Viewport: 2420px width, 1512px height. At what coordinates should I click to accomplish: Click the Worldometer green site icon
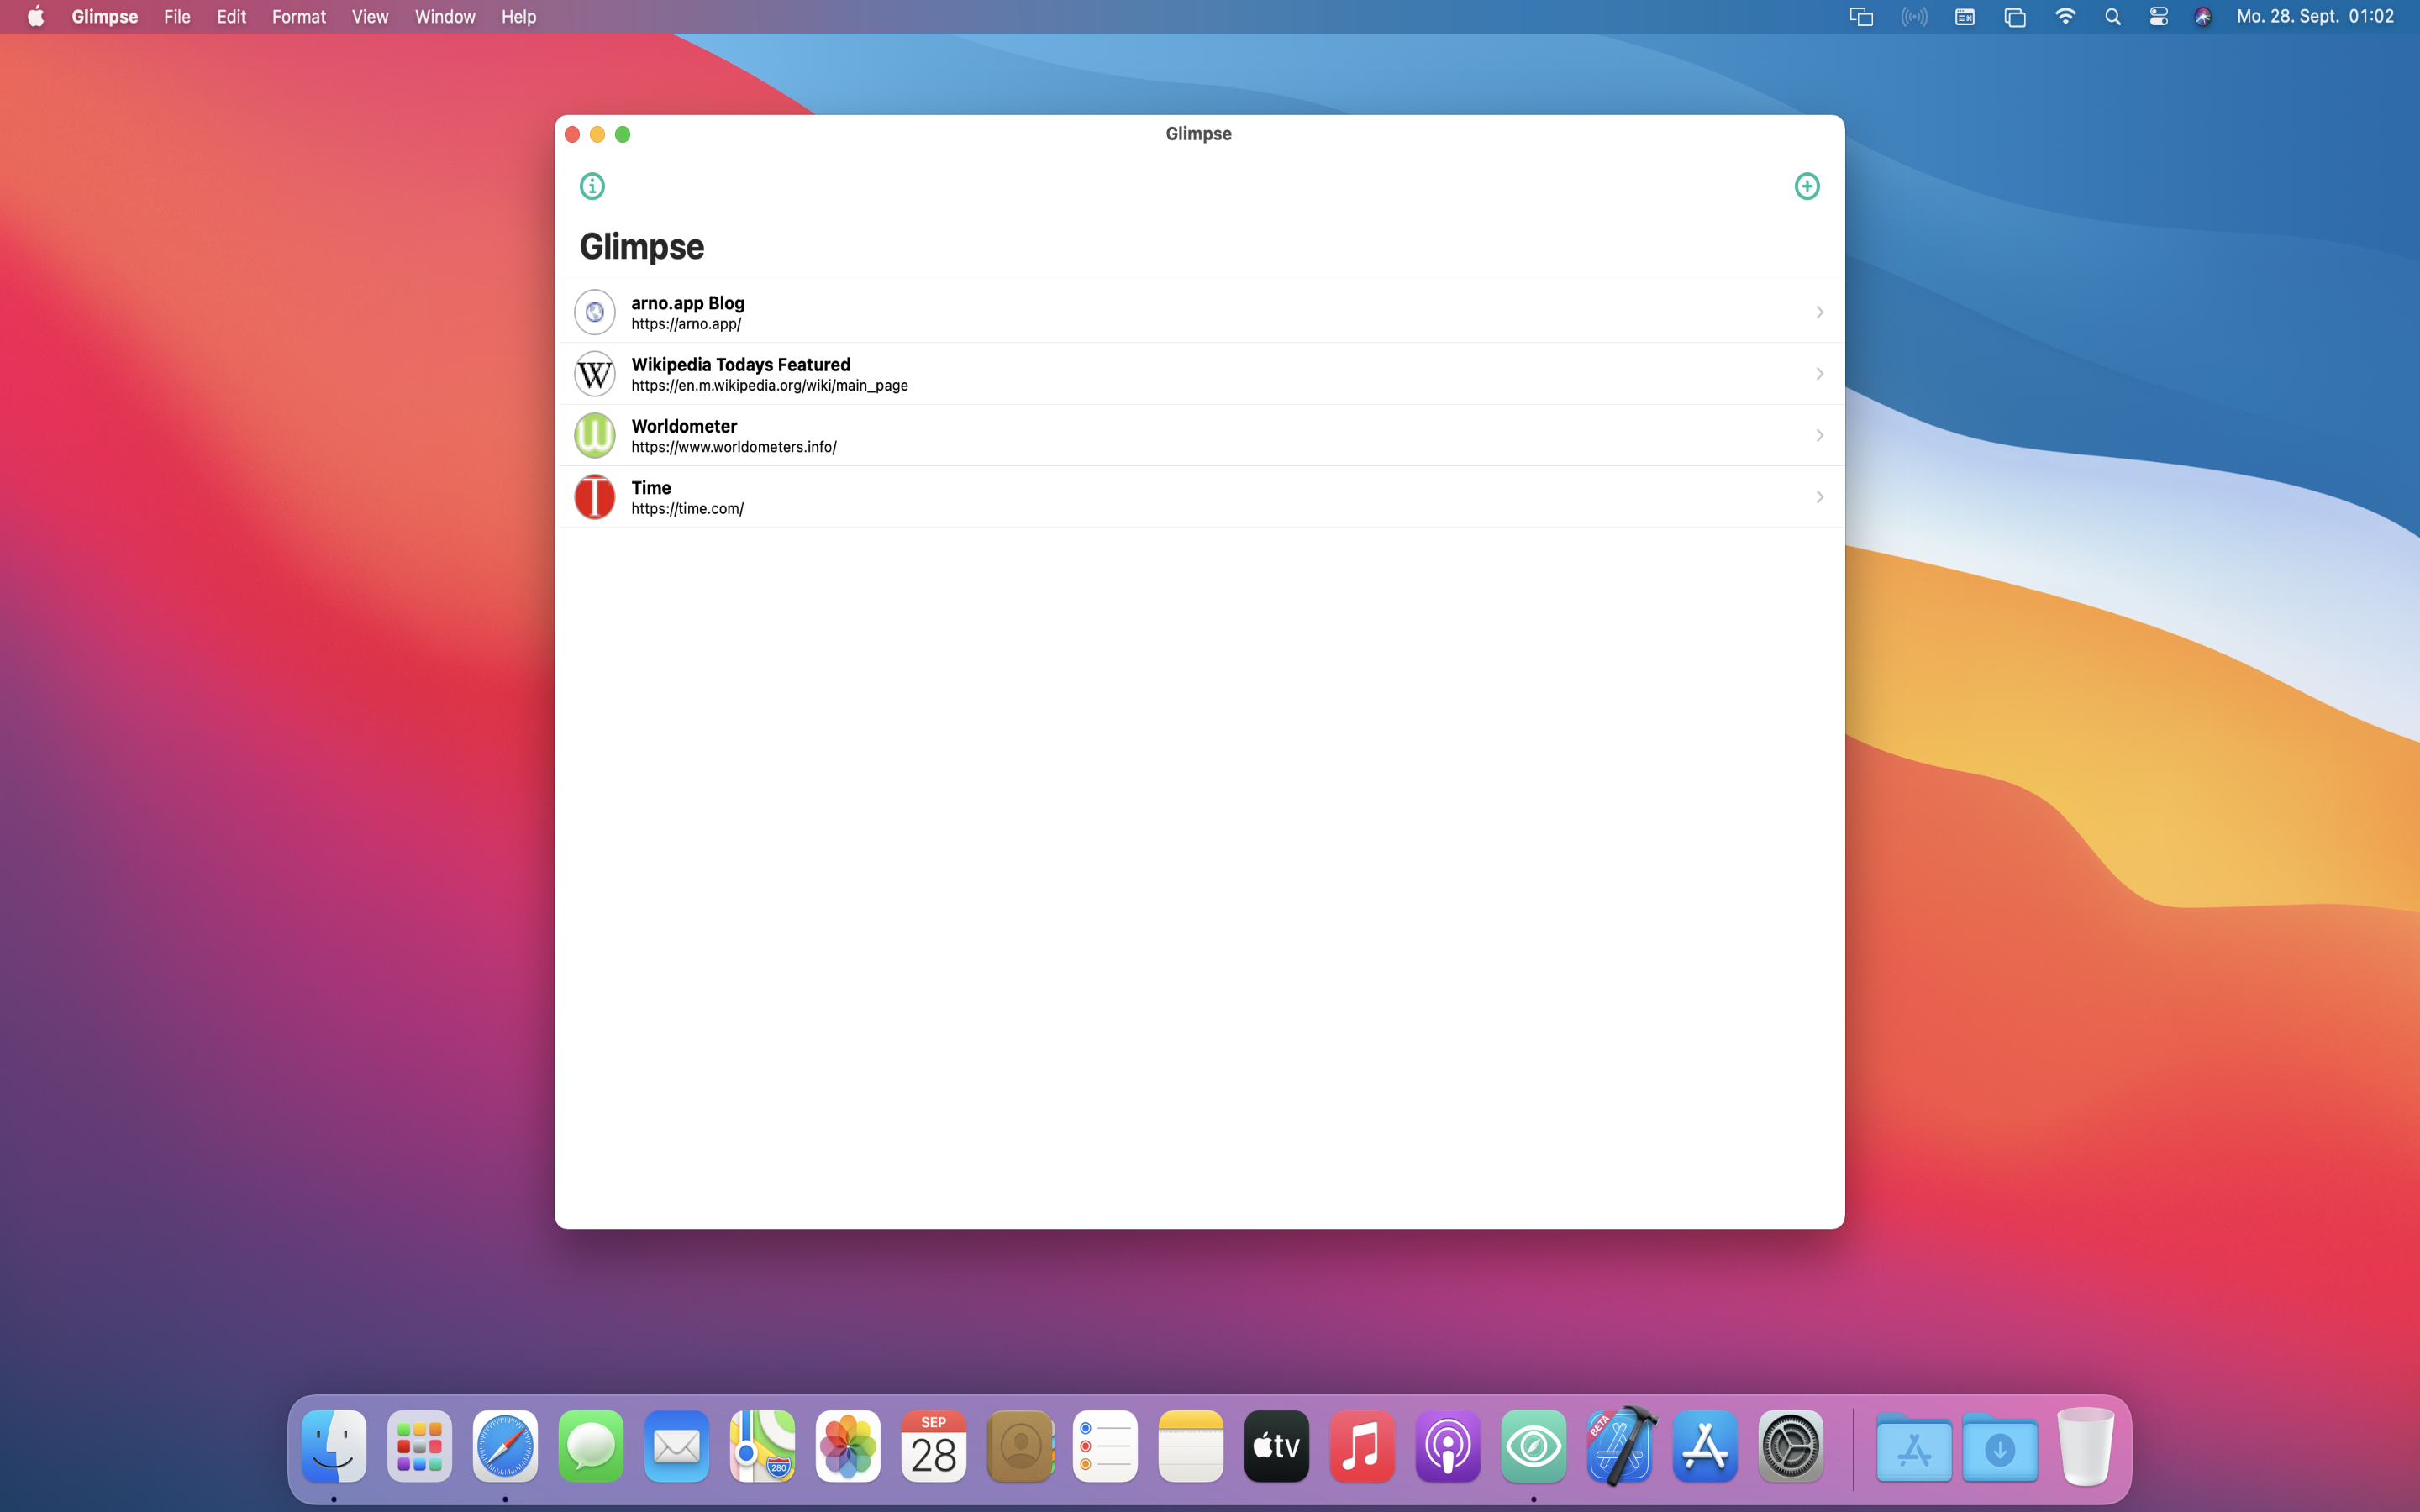(594, 435)
